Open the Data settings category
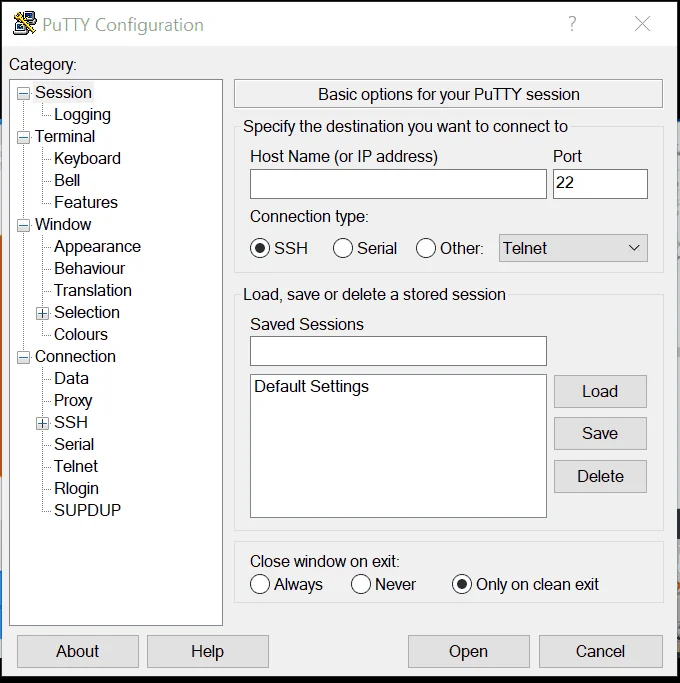Image resolution: width=680 pixels, height=683 pixels. (x=71, y=378)
